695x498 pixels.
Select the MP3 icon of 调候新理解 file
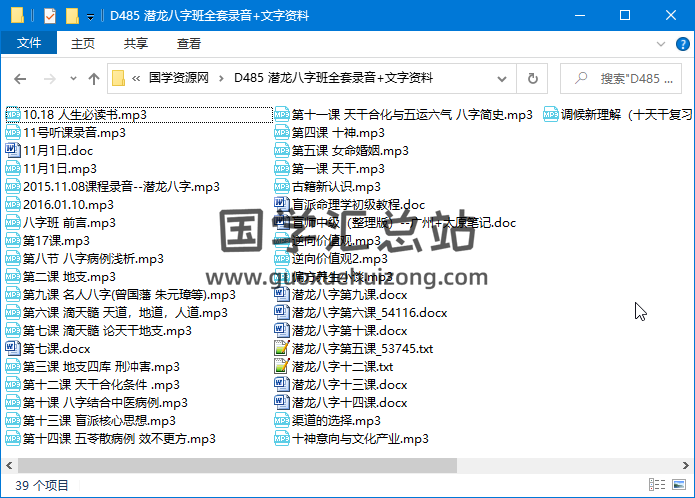point(551,115)
